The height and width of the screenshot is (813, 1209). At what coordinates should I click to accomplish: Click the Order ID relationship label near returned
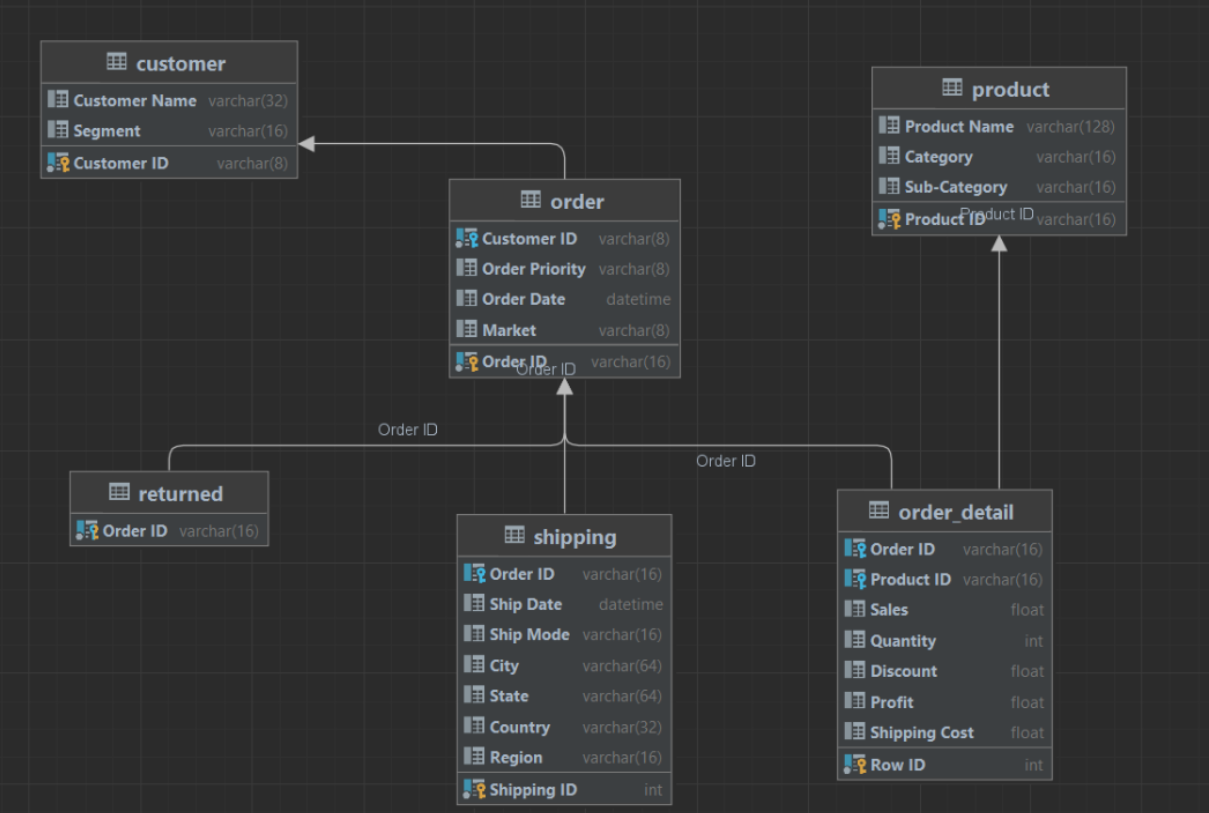[408, 429]
